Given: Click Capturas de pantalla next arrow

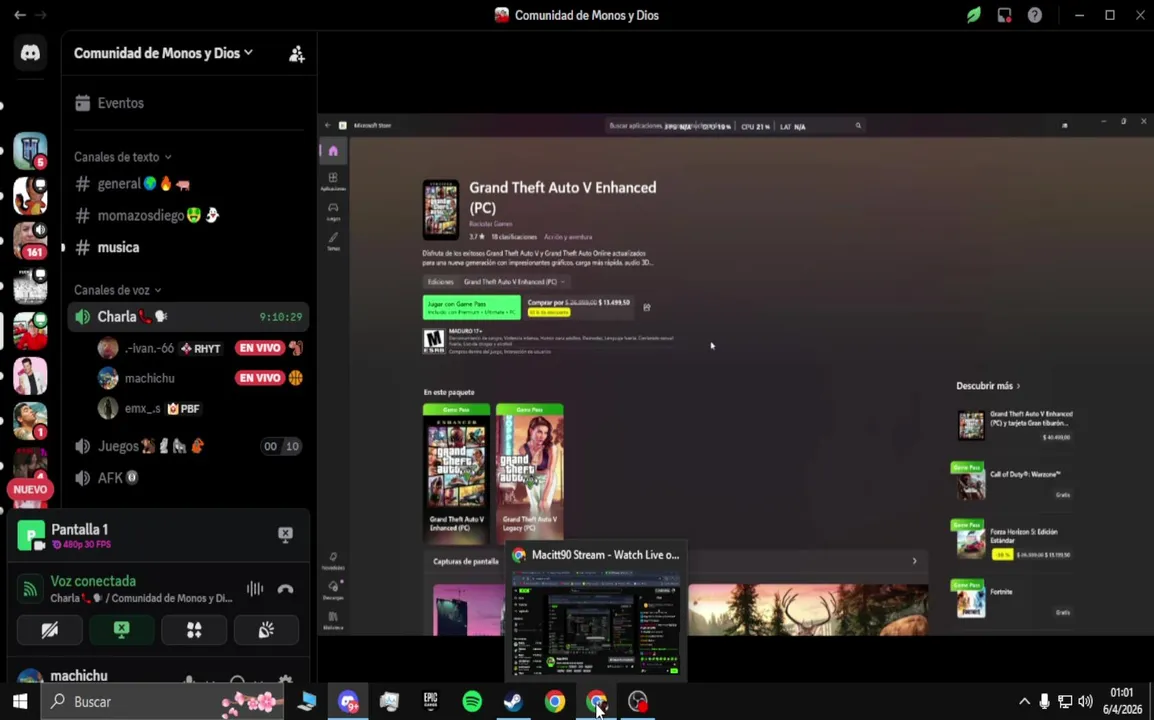Looking at the screenshot, I should pos(914,561).
